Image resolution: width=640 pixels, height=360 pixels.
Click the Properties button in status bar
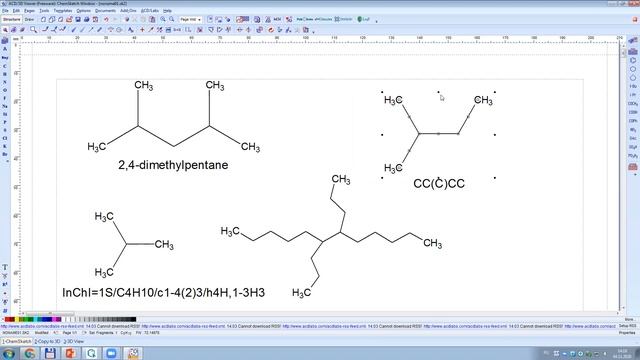point(627,333)
